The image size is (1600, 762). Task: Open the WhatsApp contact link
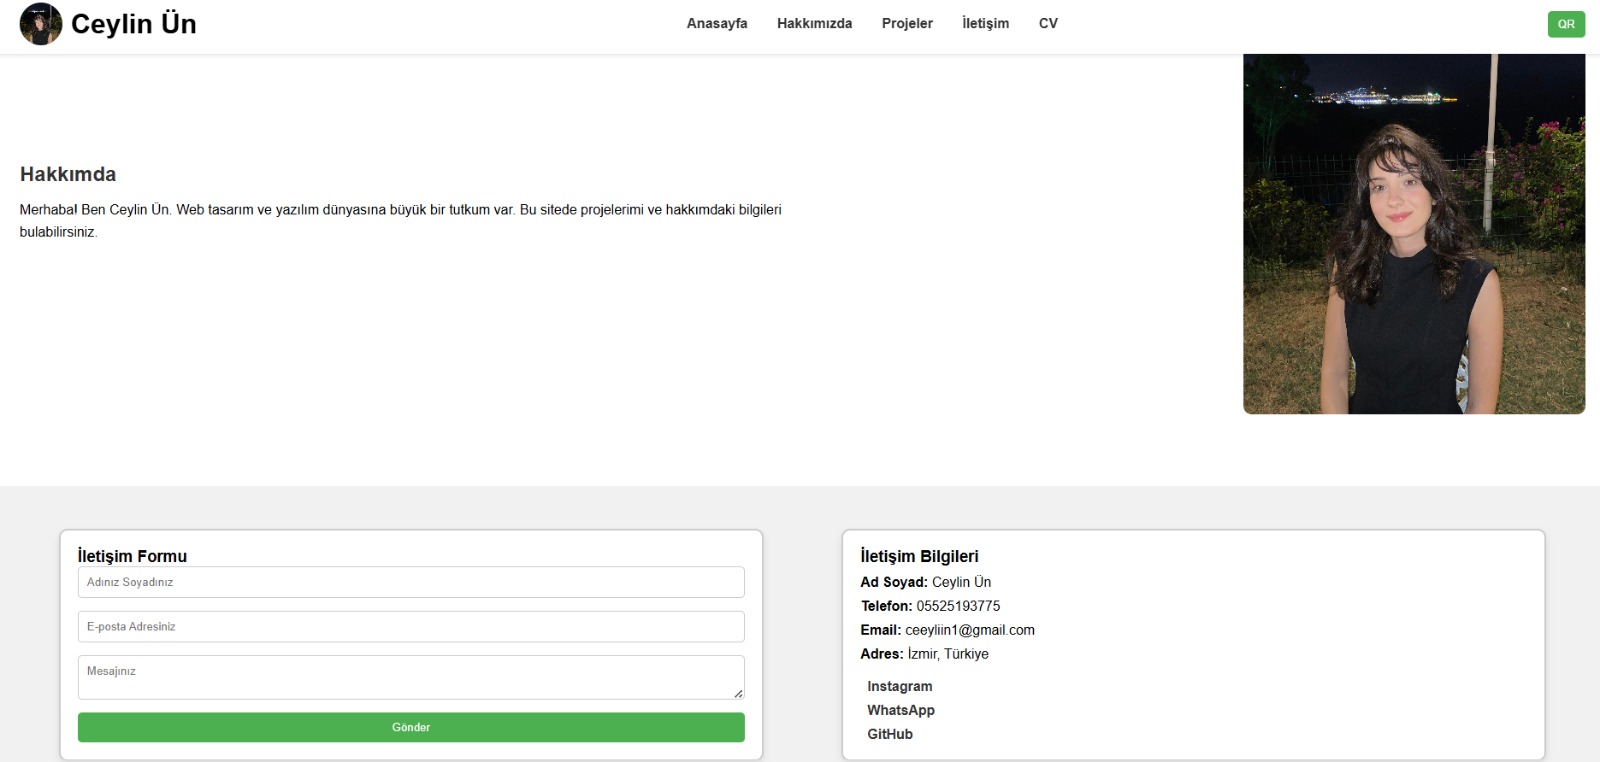[900, 710]
